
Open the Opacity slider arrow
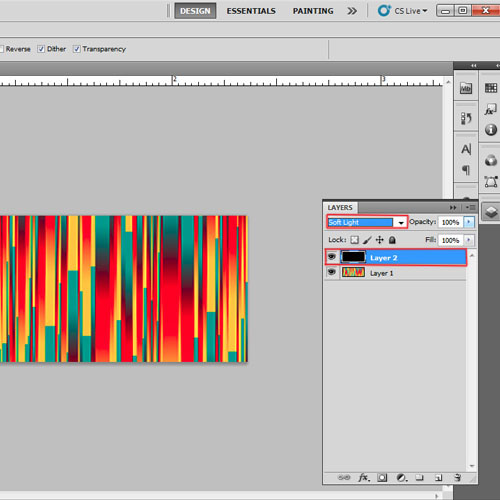(469, 222)
